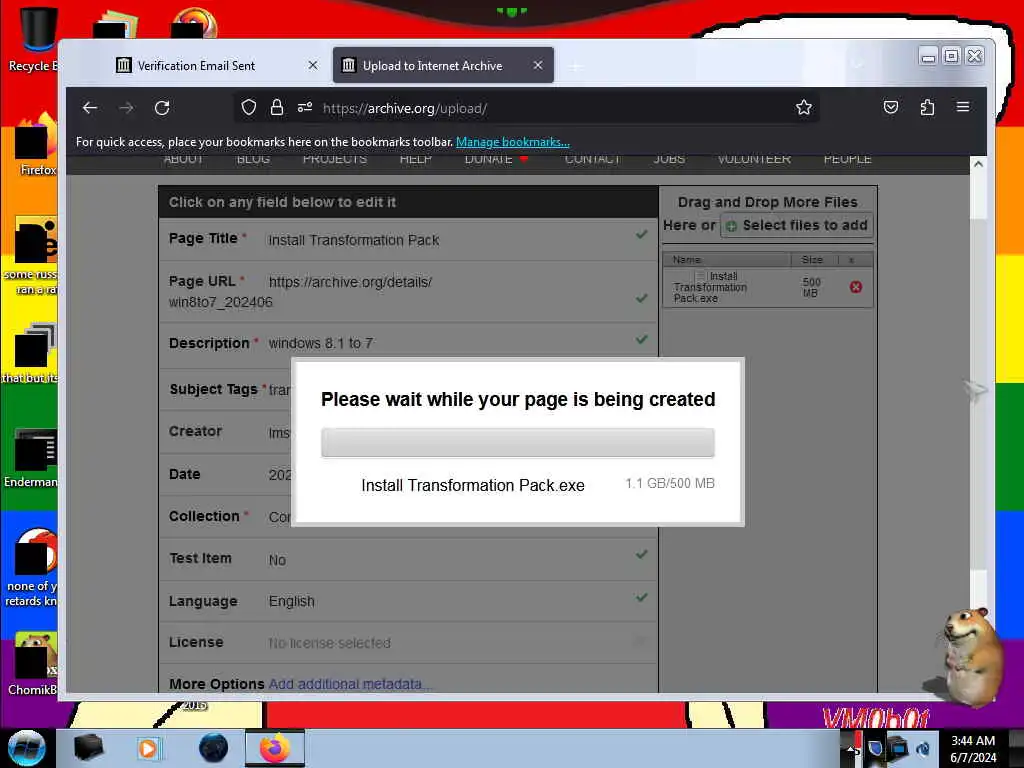The height and width of the screenshot is (768, 1024).
Task: Open the Firefox desktop shortcut
Action: click(x=34, y=145)
